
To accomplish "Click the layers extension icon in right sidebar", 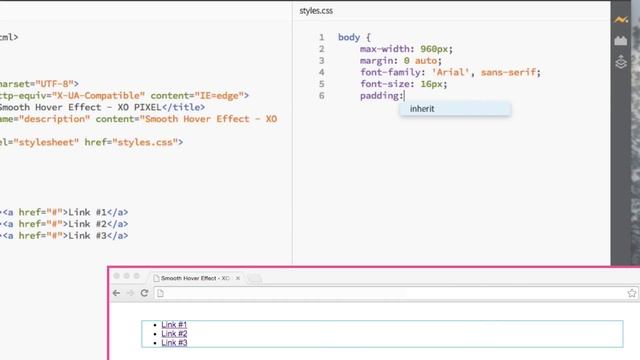I will (x=621, y=62).
